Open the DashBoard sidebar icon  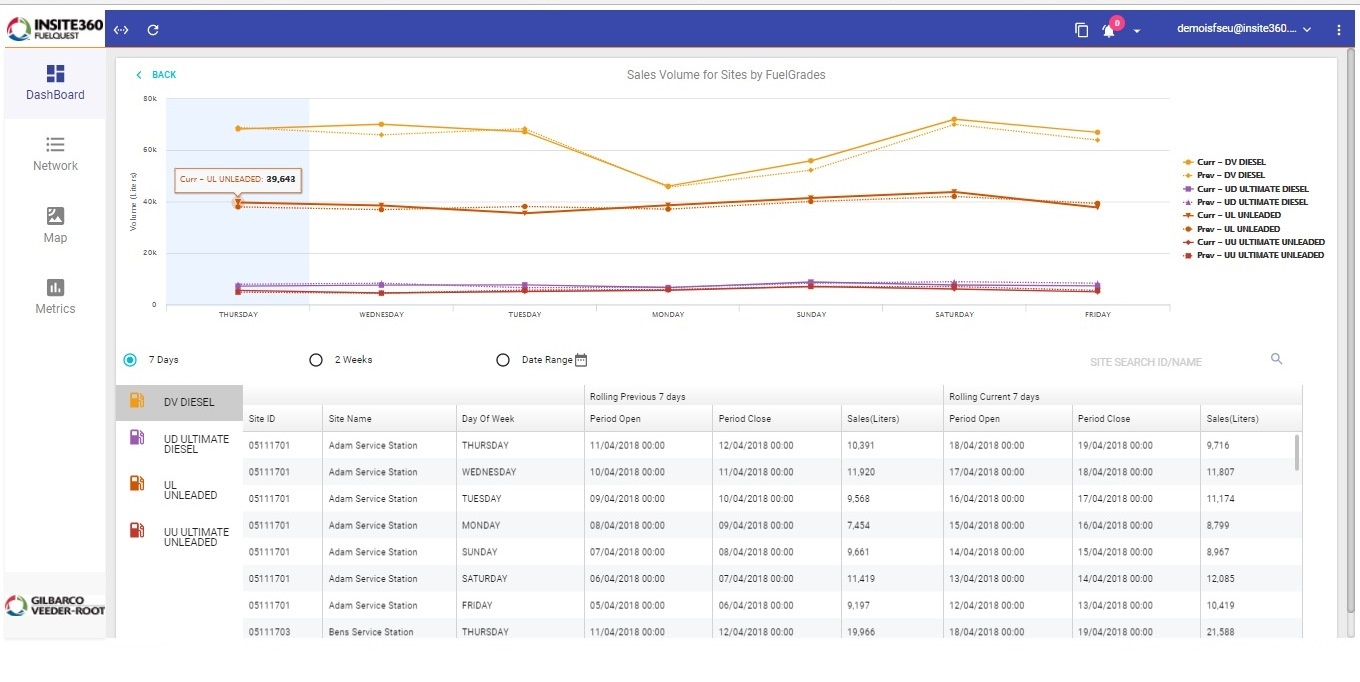click(x=55, y=74)
